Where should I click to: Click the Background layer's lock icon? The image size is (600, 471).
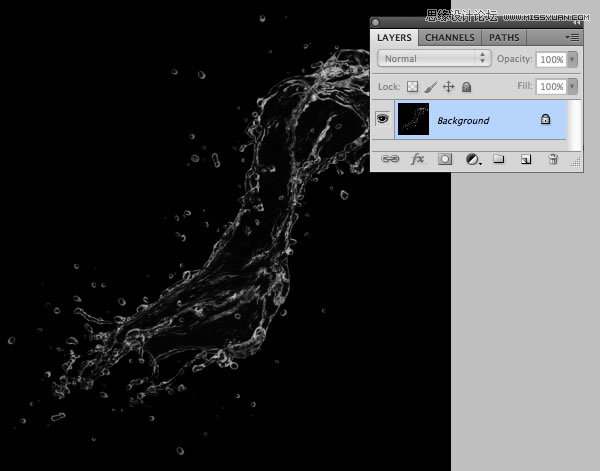(545, 120)
